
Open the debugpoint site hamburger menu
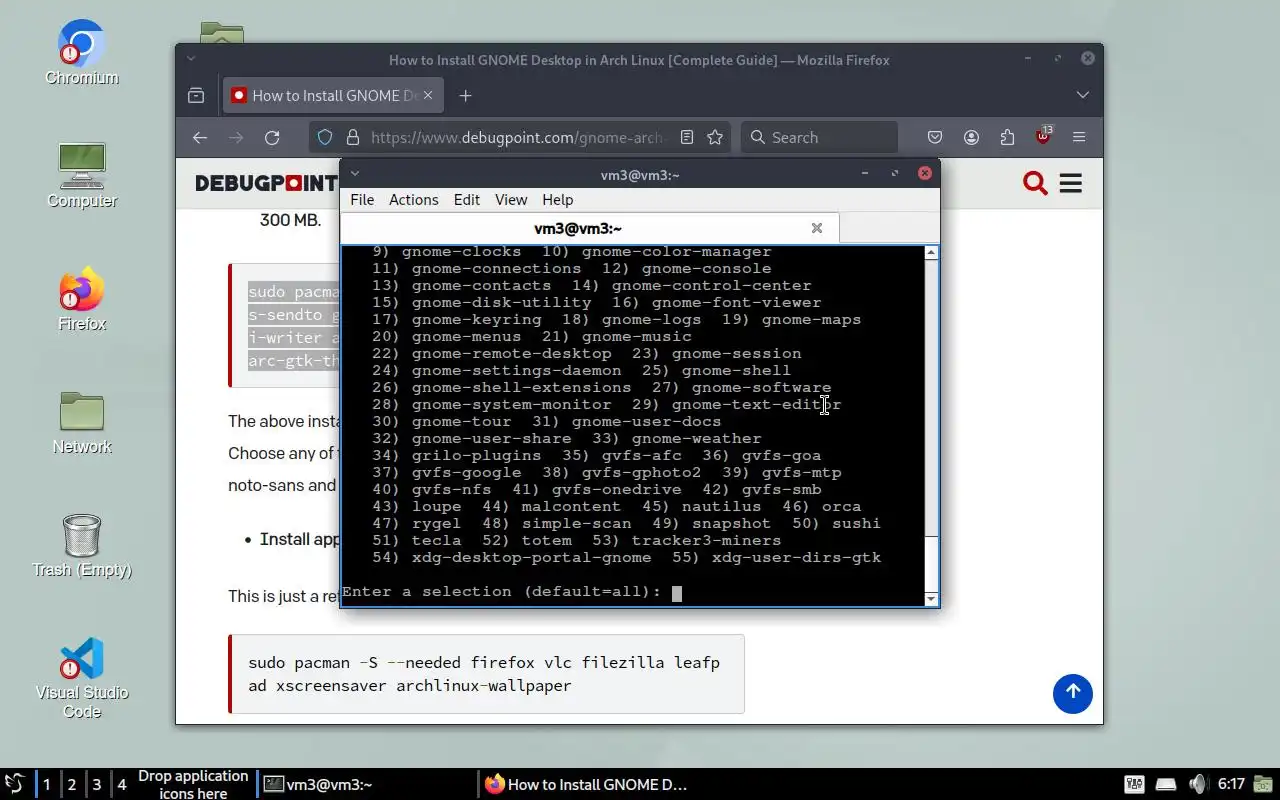click(x=1071, y=183)
